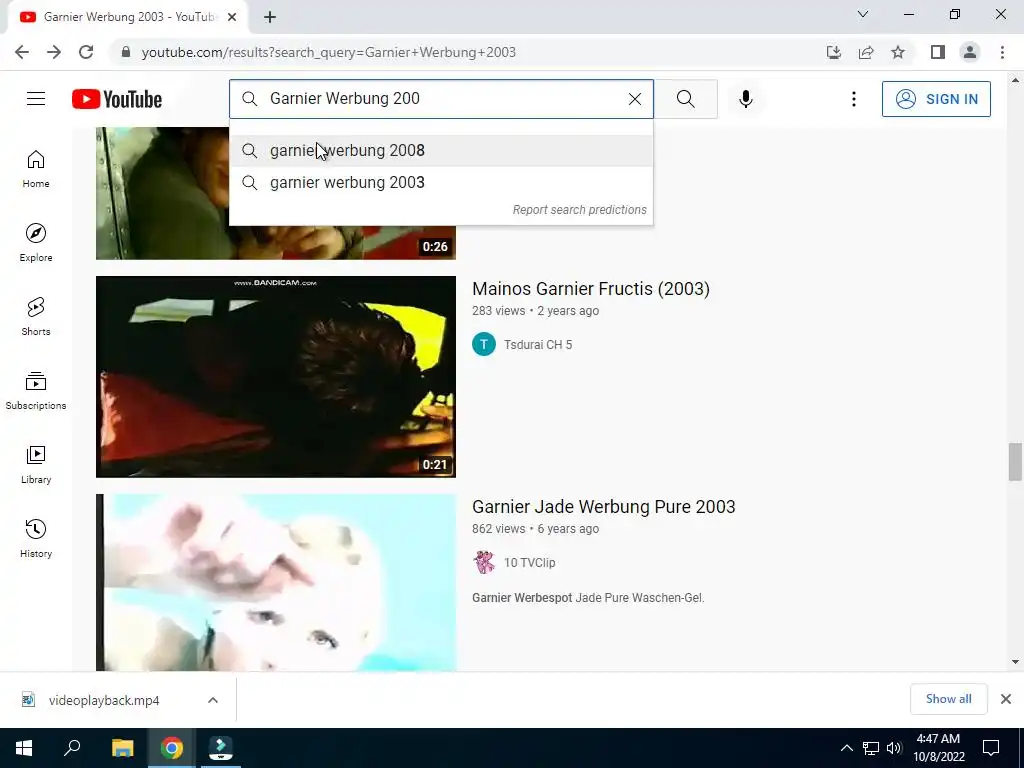Click the install app icon in address bar

(834, 52)
